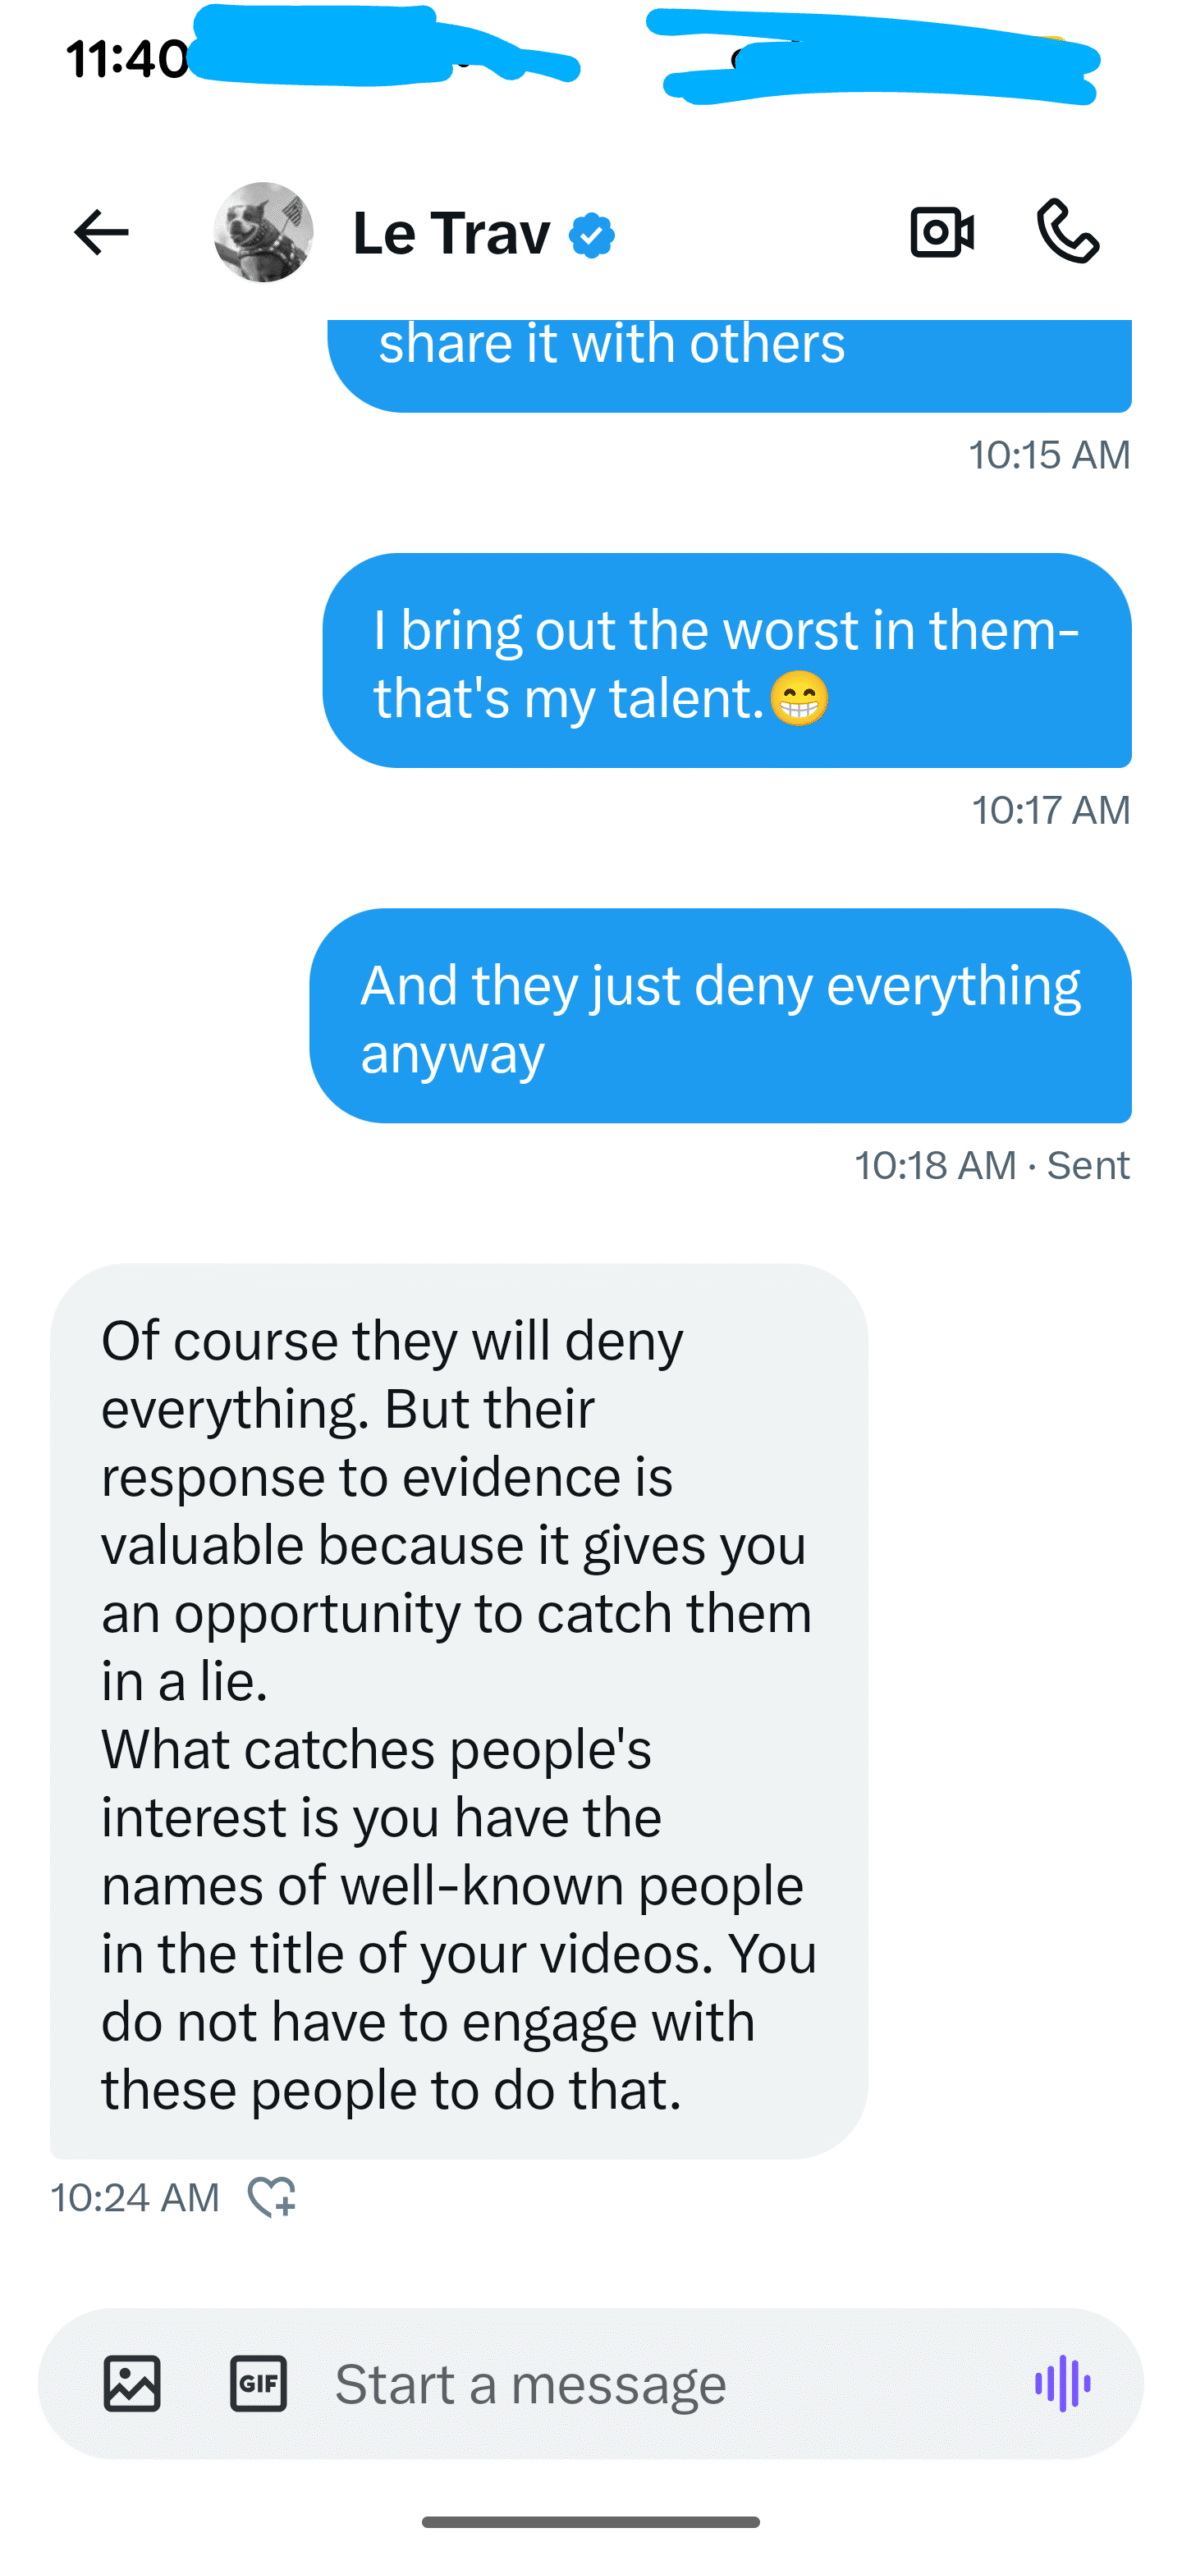Screen dimensions: 1182x2560
Task: Open Le Trav's profile picture
Action: point(263,233)
